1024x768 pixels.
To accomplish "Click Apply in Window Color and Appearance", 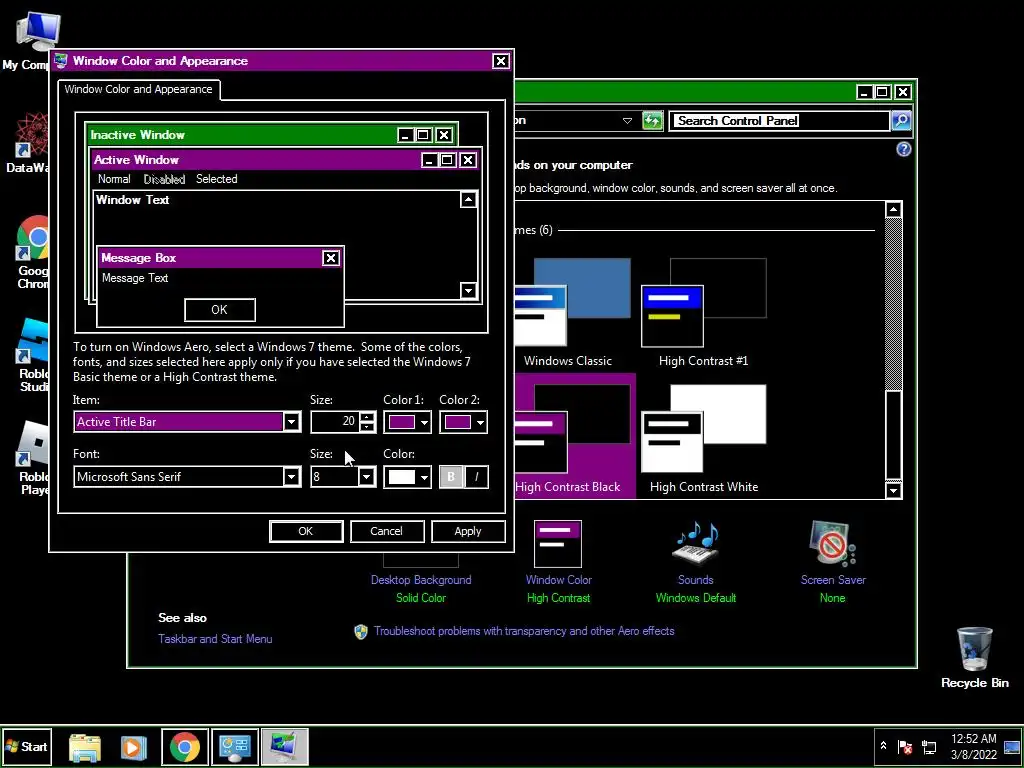I will 468,531.
